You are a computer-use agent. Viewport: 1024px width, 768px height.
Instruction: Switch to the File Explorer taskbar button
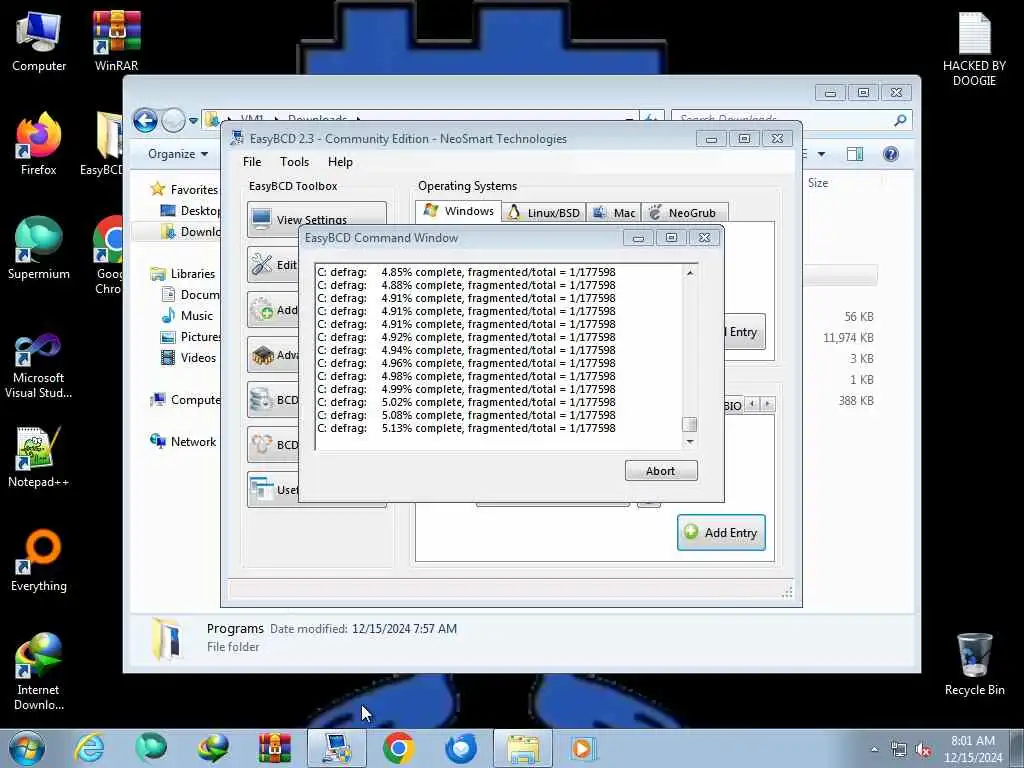523,748
